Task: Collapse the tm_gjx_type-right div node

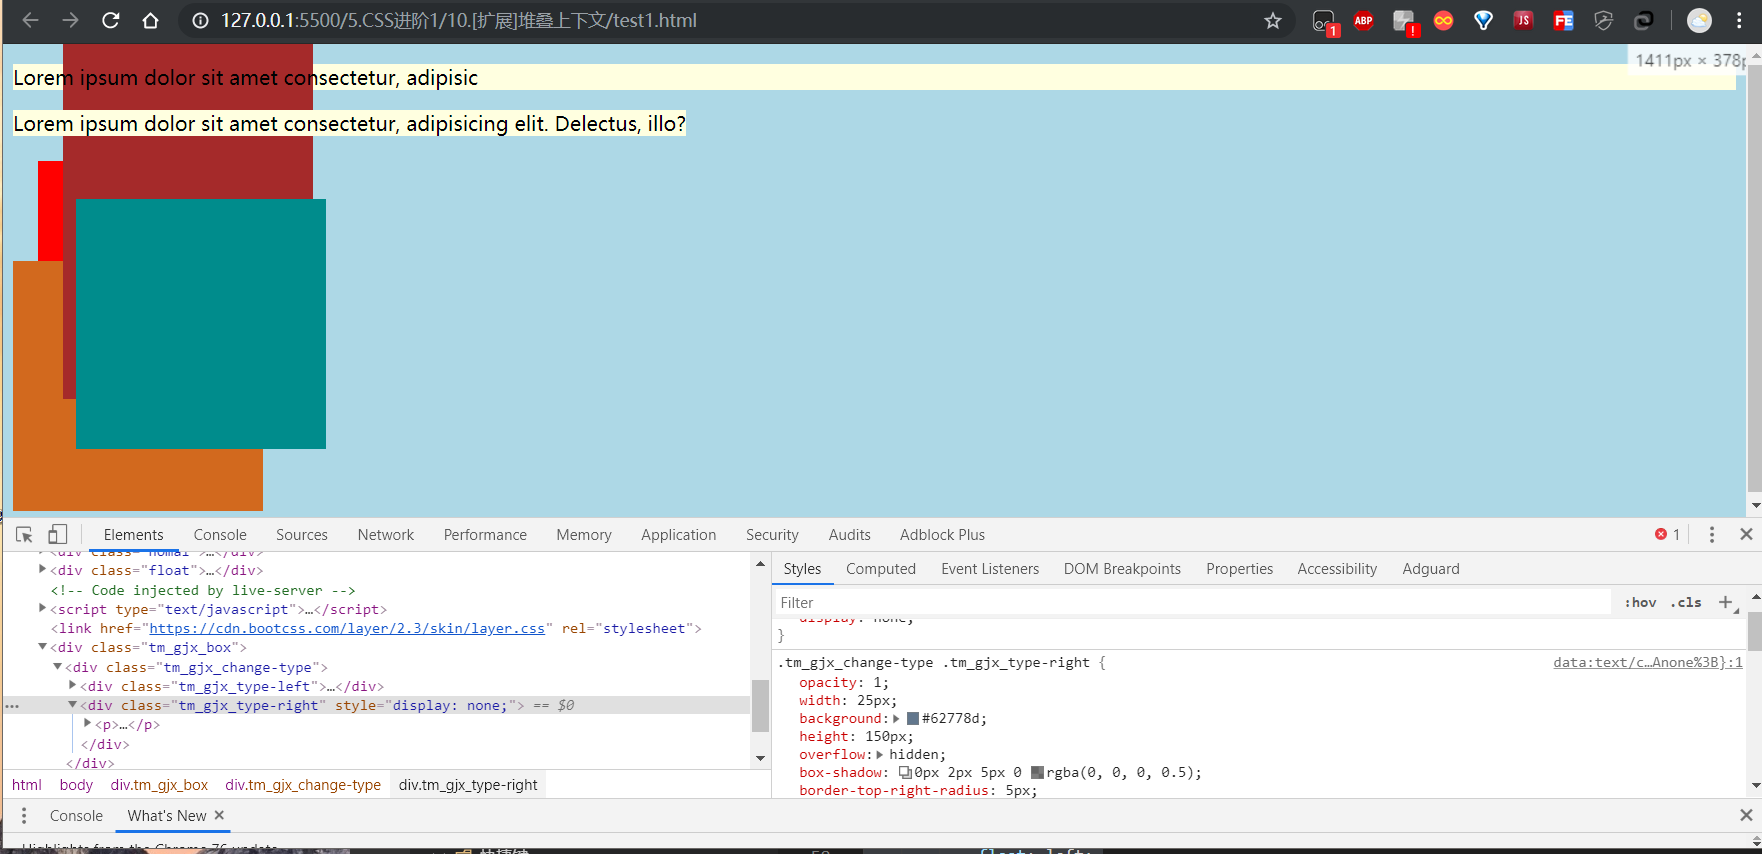Action: (72, 704)
